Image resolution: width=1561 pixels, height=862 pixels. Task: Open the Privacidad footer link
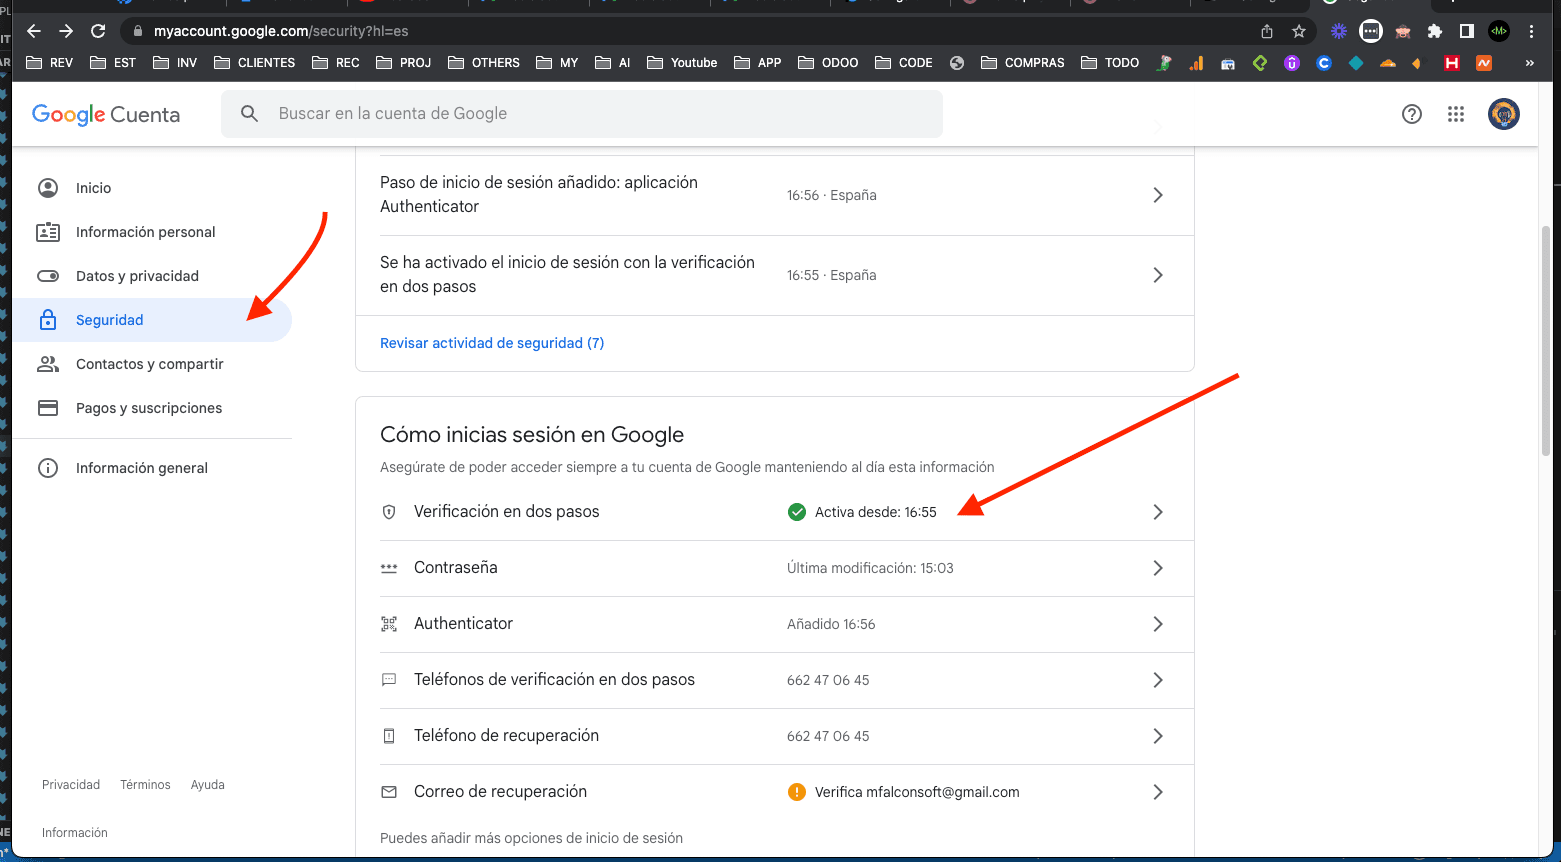click(71, 785)
